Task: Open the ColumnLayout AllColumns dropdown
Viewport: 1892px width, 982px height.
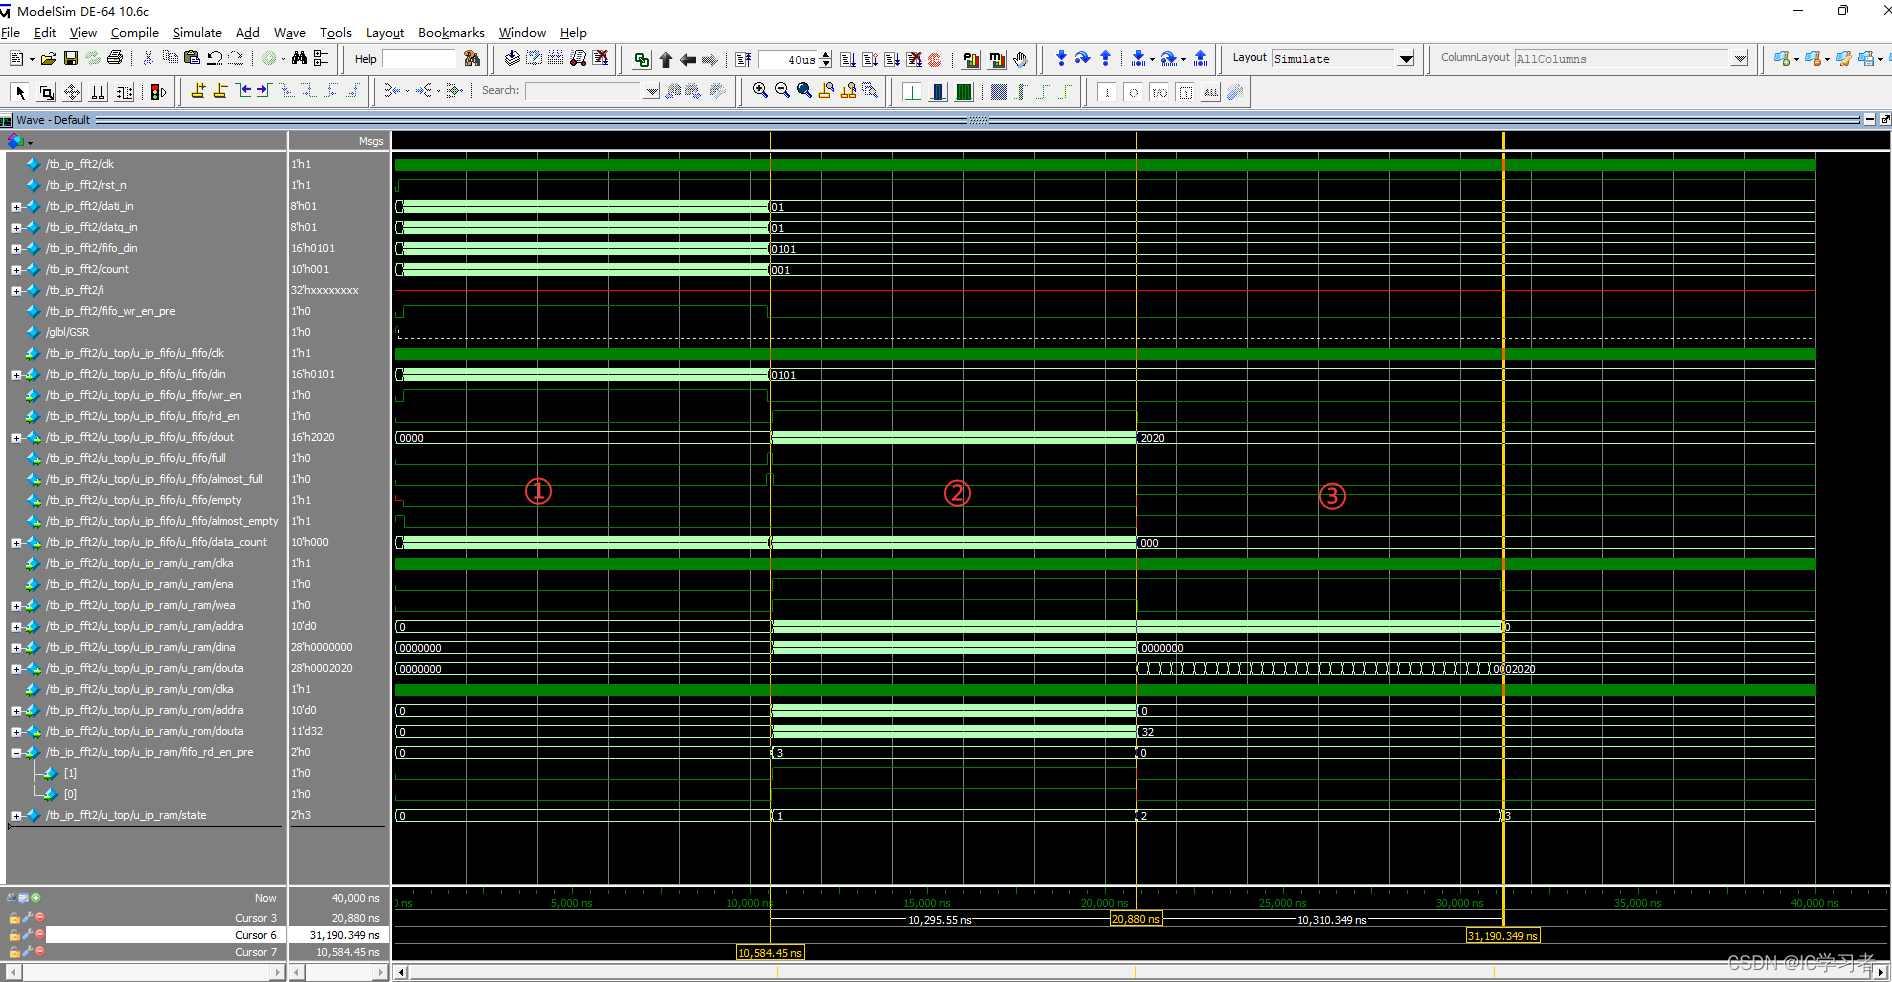Action: 1740,59
